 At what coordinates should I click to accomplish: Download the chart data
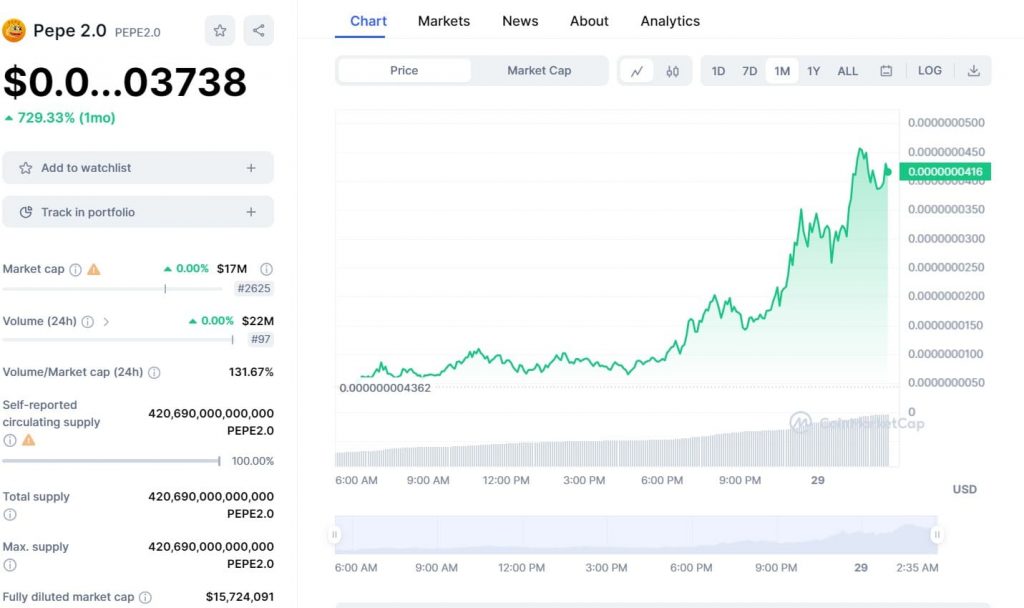pos(974,70)
